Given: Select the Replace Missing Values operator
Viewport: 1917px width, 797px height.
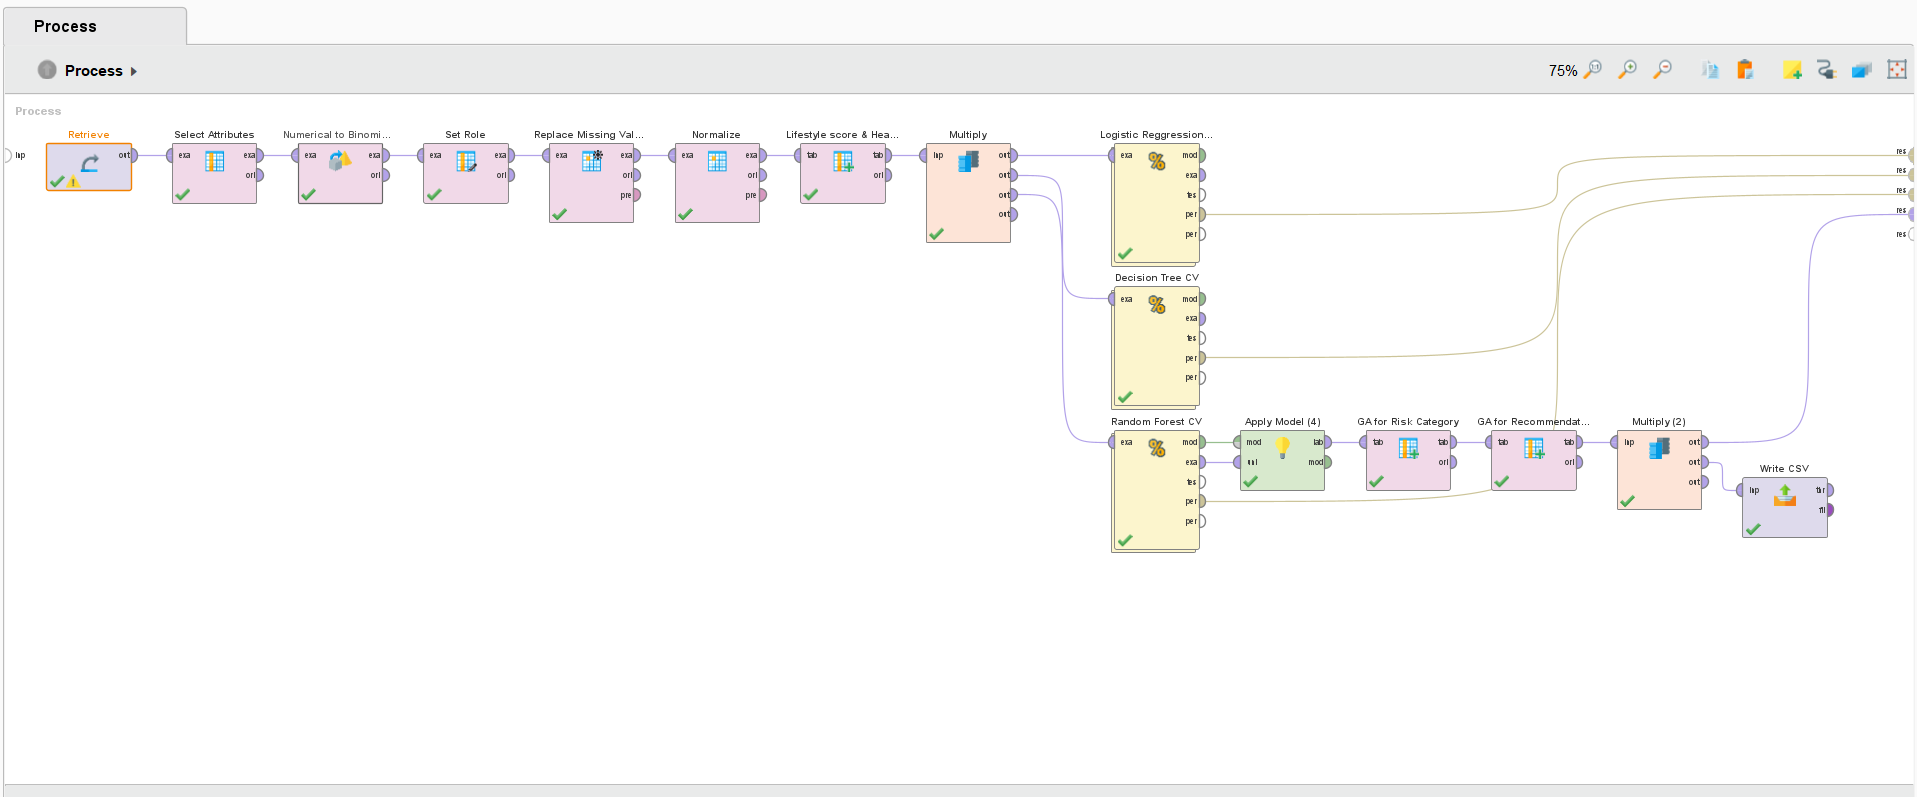Looking at the screenshot, I should (x=591, y=182).
